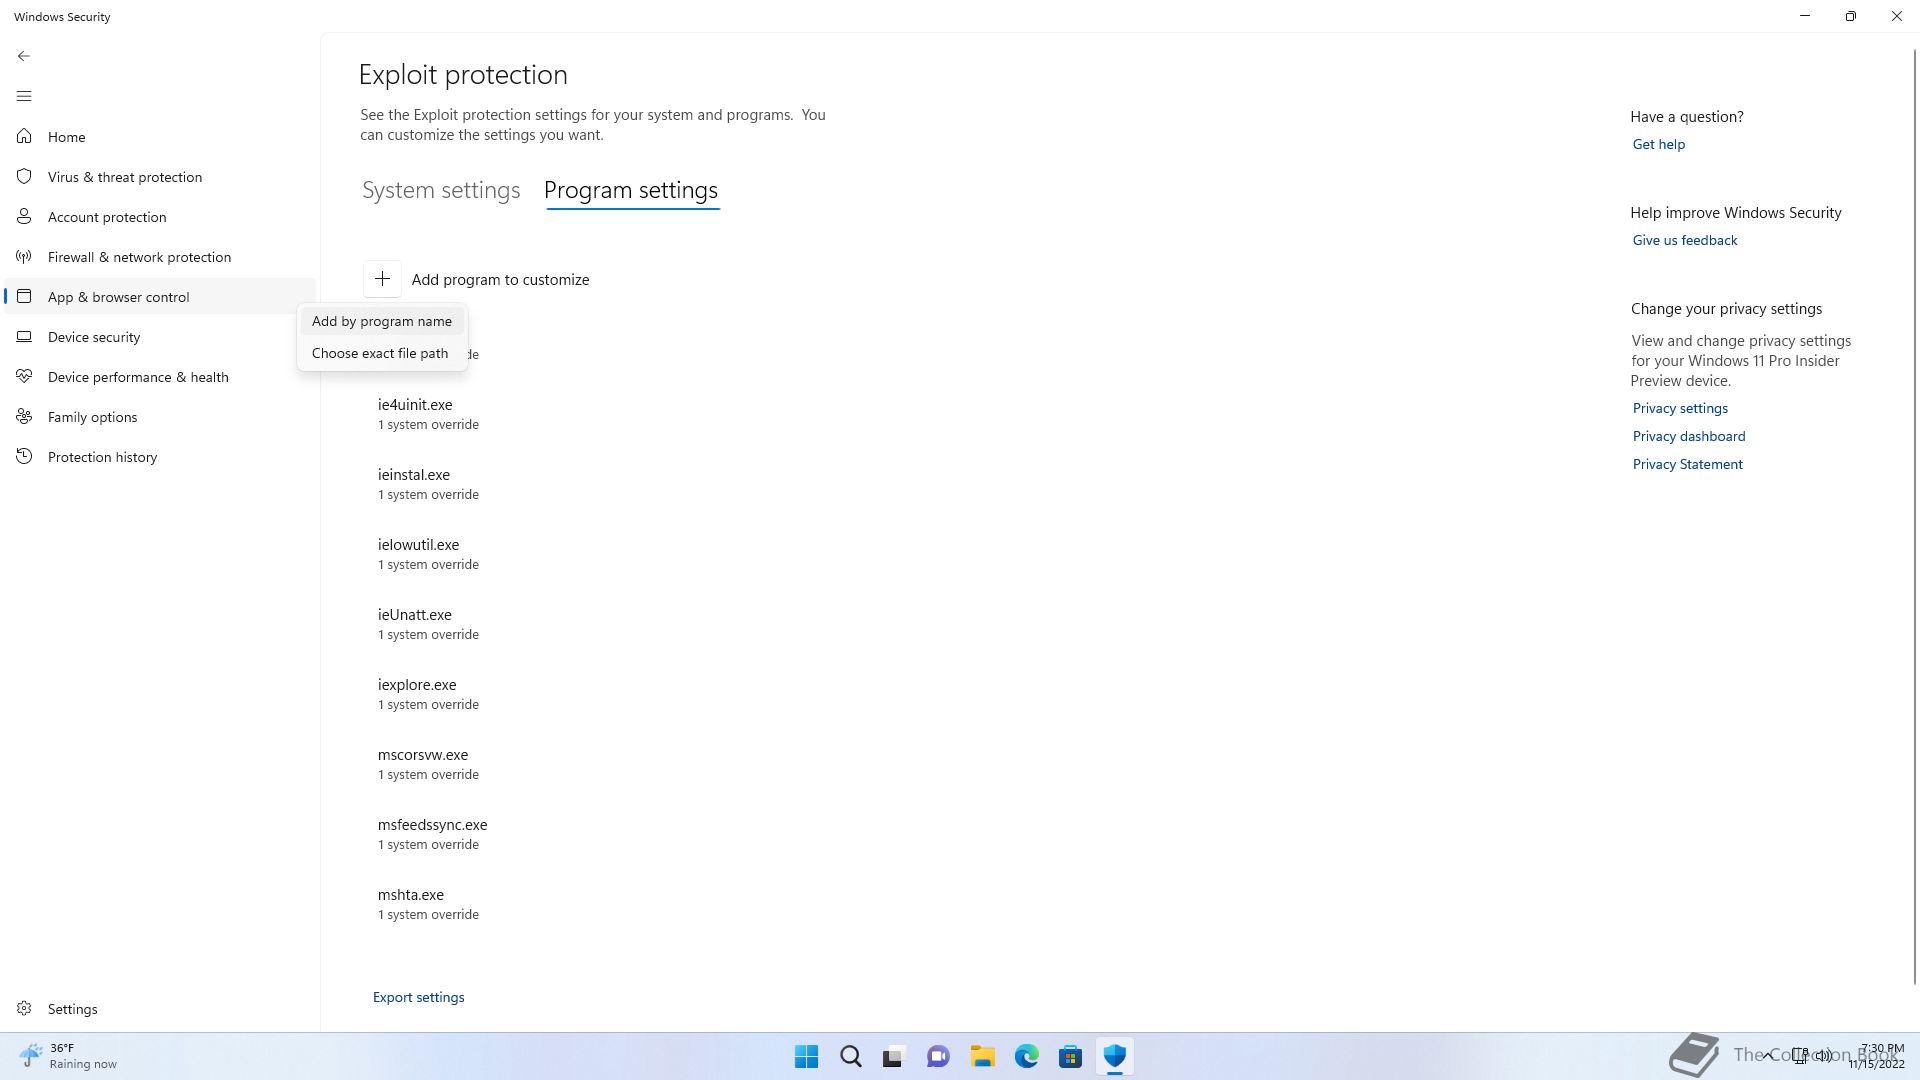Open the Windows Start button
Screen dimensions: 1920x1080
tap(806, 1056)
